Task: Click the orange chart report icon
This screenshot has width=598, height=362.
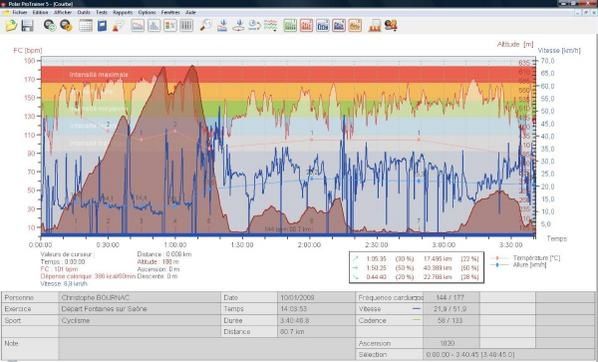Action: click(x=355, y=26)
